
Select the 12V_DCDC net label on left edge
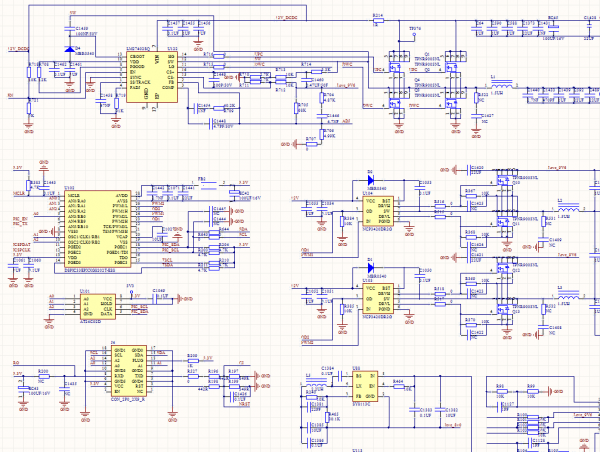pyautogui.click(x=19, y=49)
